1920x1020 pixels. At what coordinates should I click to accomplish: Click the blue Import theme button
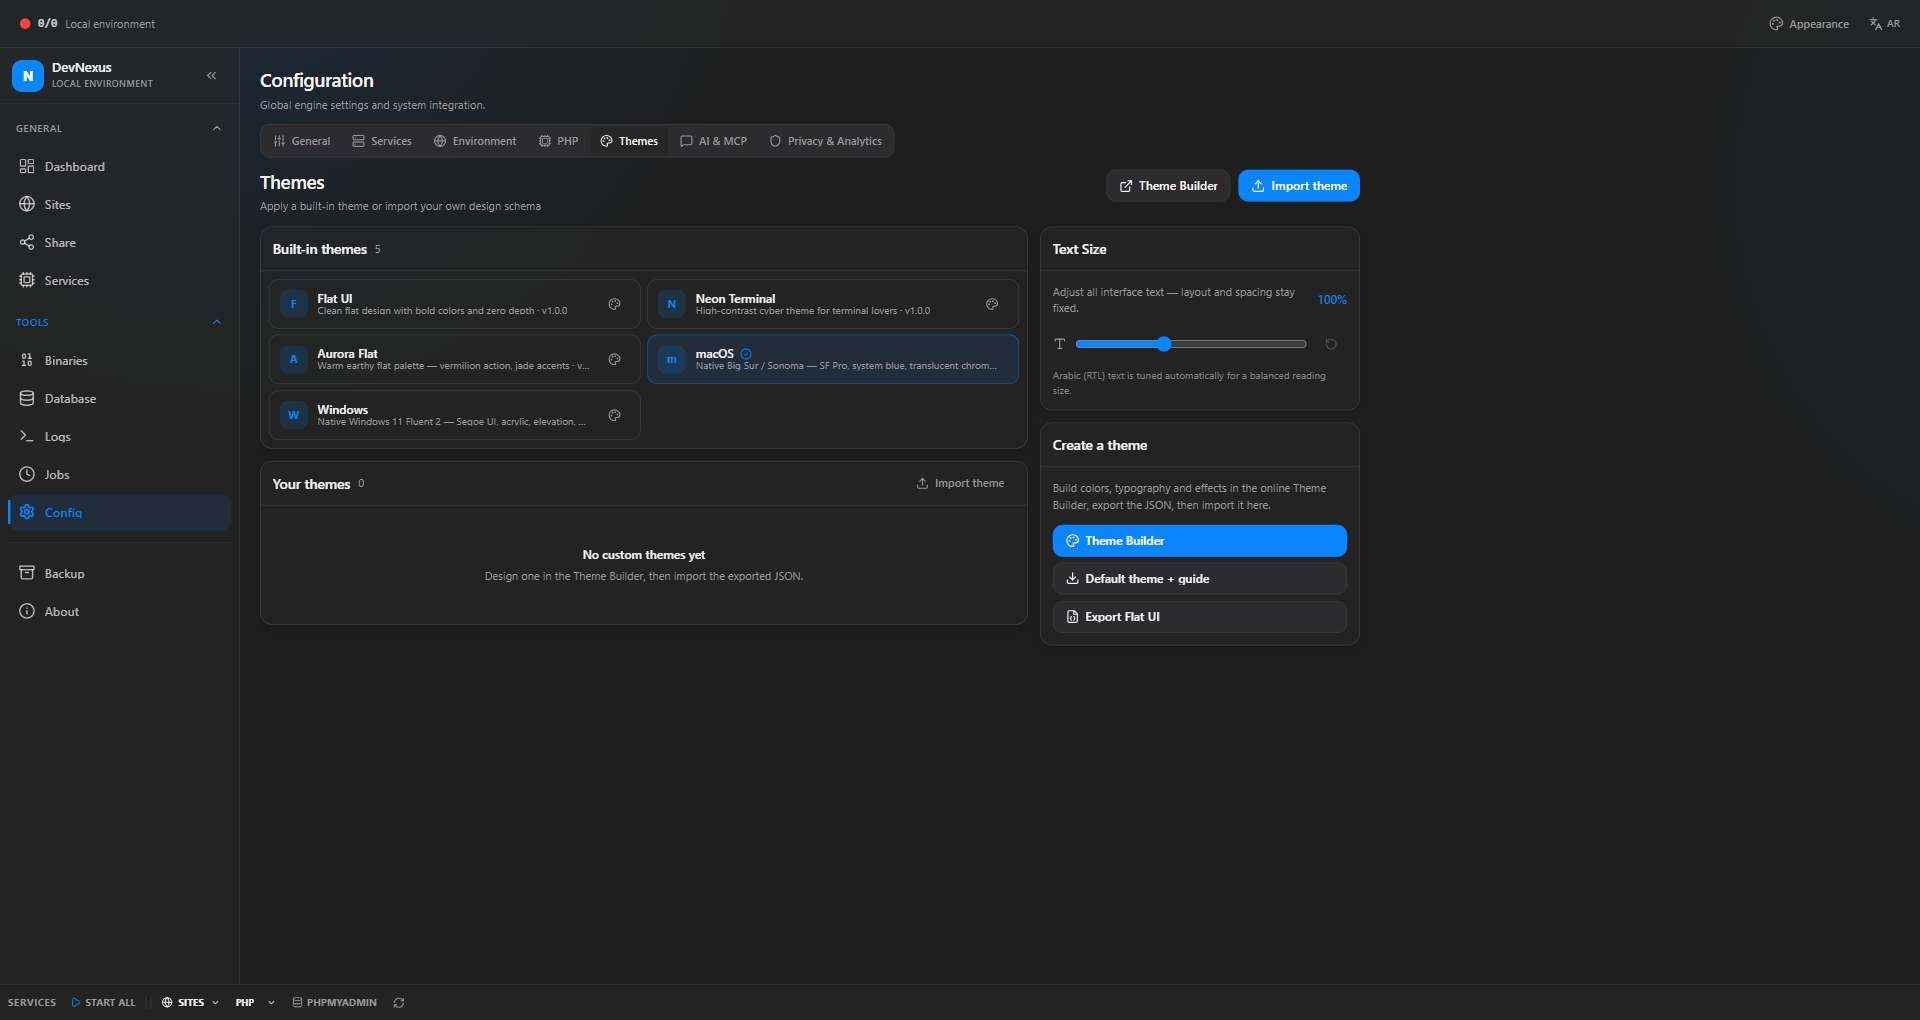[x=1299, y=186]
